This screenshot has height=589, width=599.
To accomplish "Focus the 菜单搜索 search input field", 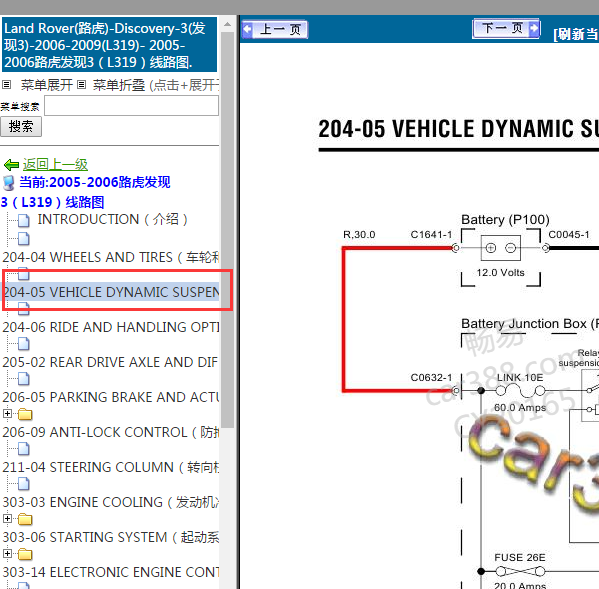I will [131, 105].
